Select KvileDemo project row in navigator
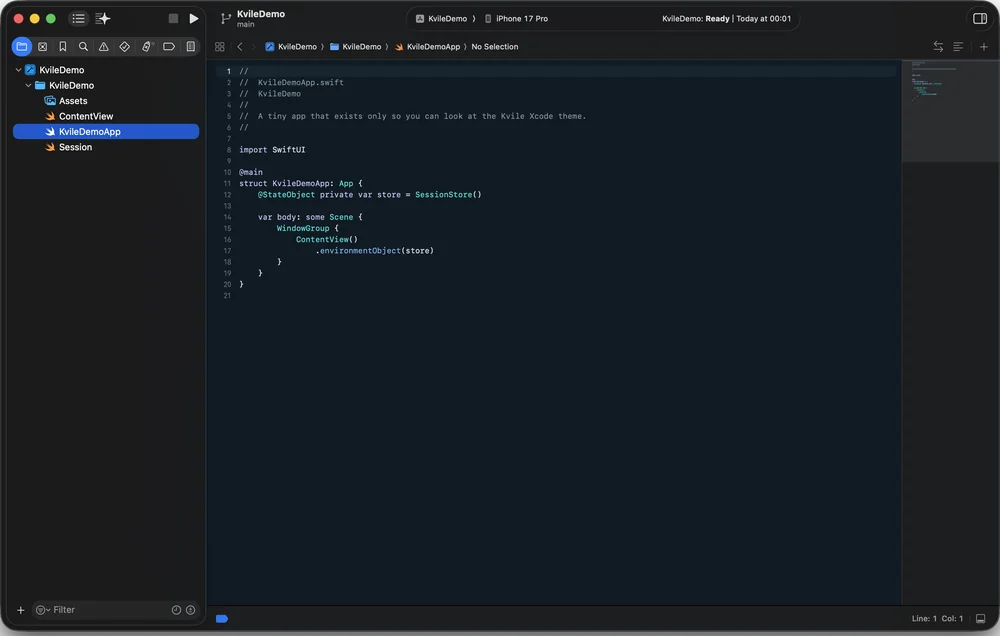This screenshot has height=636, width=1000. coord(106,70)
